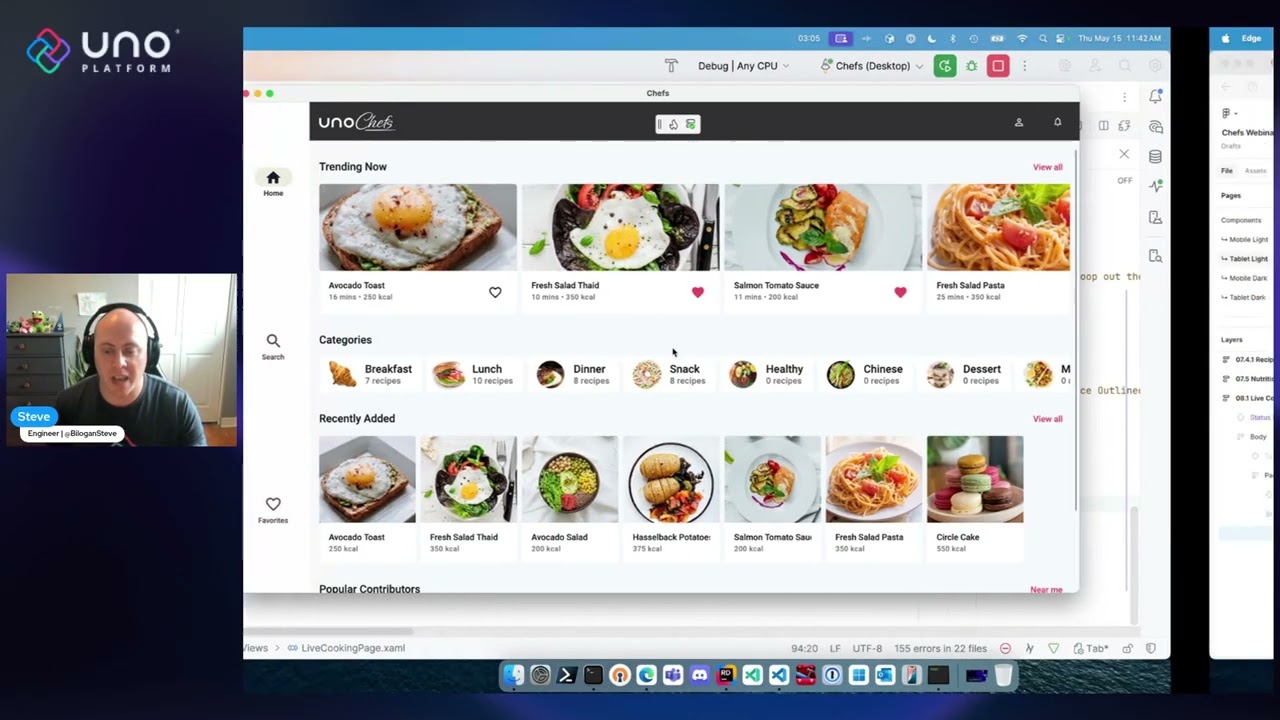
Task: Stop the running app with red stop button
Action: tap(998, 66)
